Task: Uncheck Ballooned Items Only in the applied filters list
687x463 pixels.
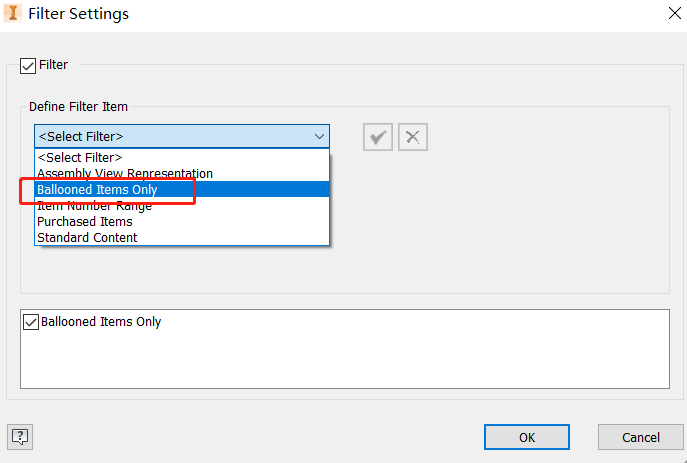Action: (x=30, y=322)
